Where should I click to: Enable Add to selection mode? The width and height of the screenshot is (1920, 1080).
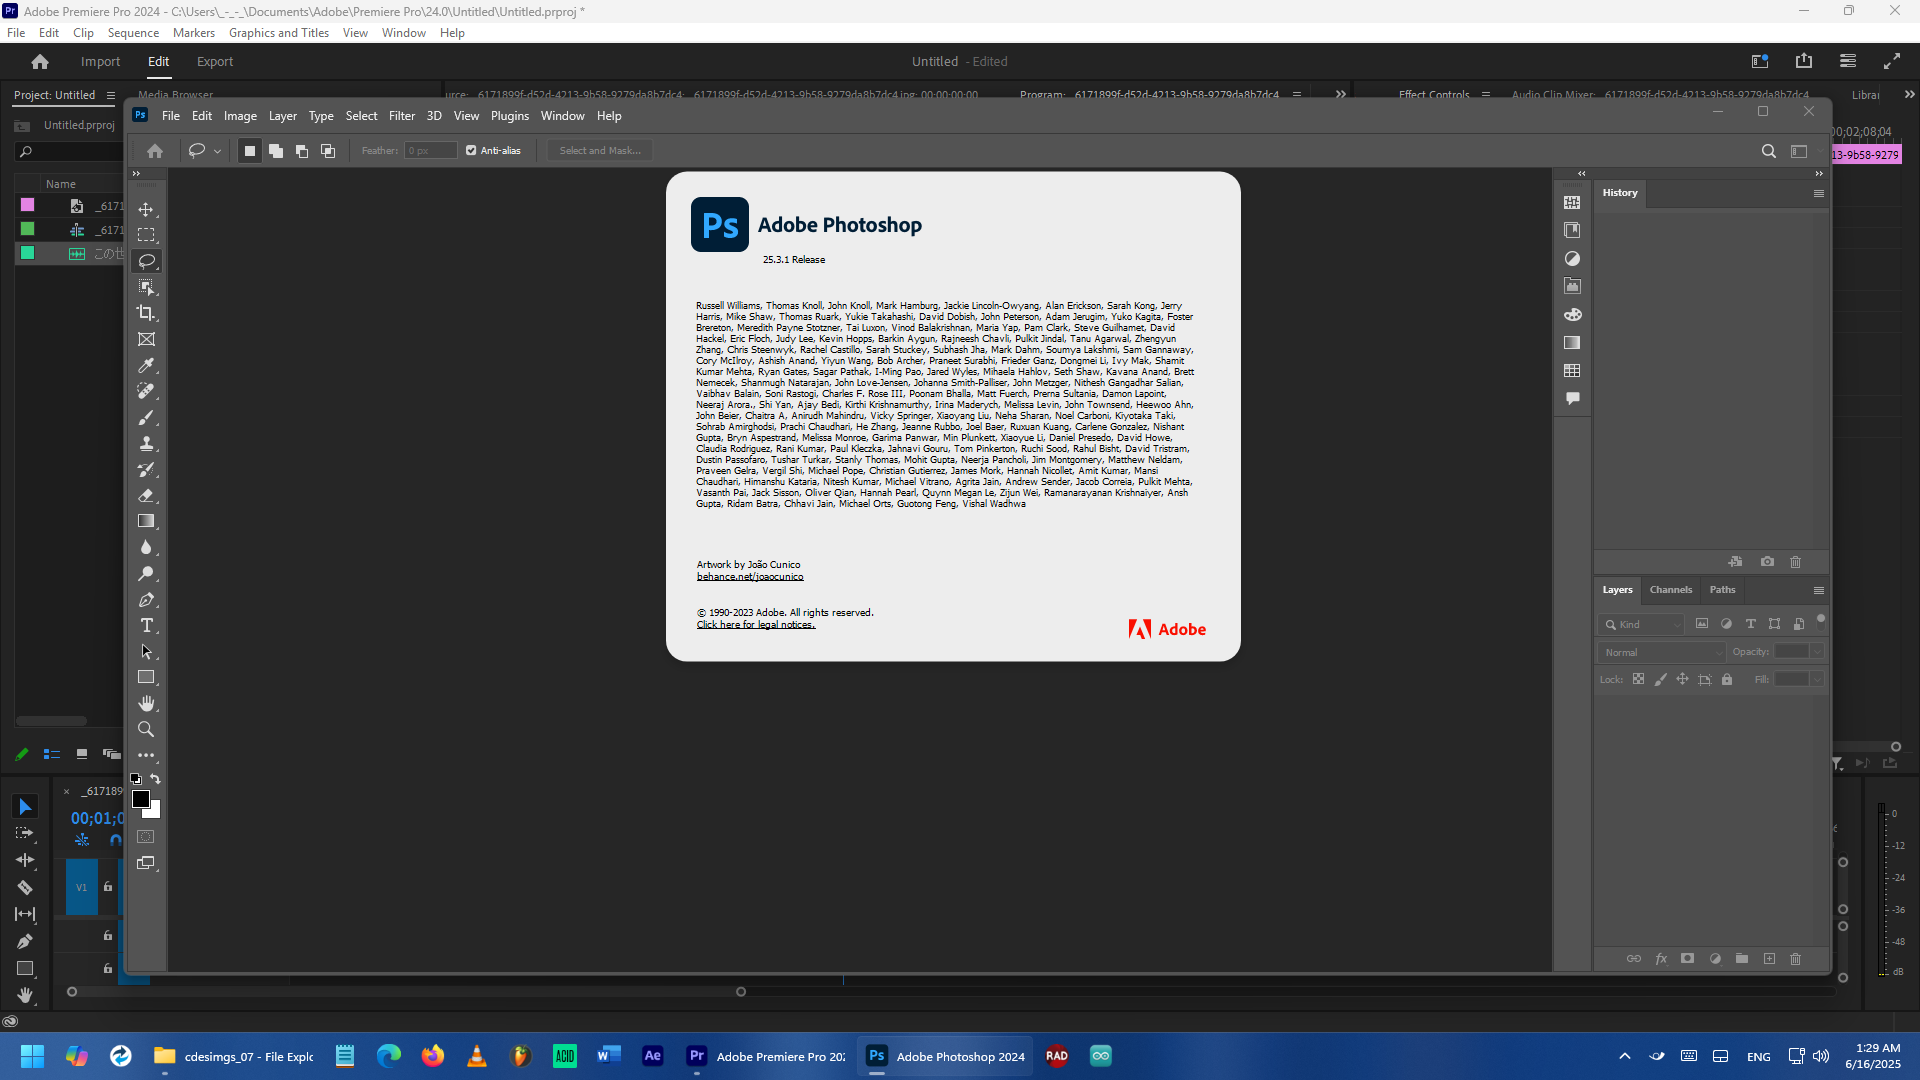276,151
